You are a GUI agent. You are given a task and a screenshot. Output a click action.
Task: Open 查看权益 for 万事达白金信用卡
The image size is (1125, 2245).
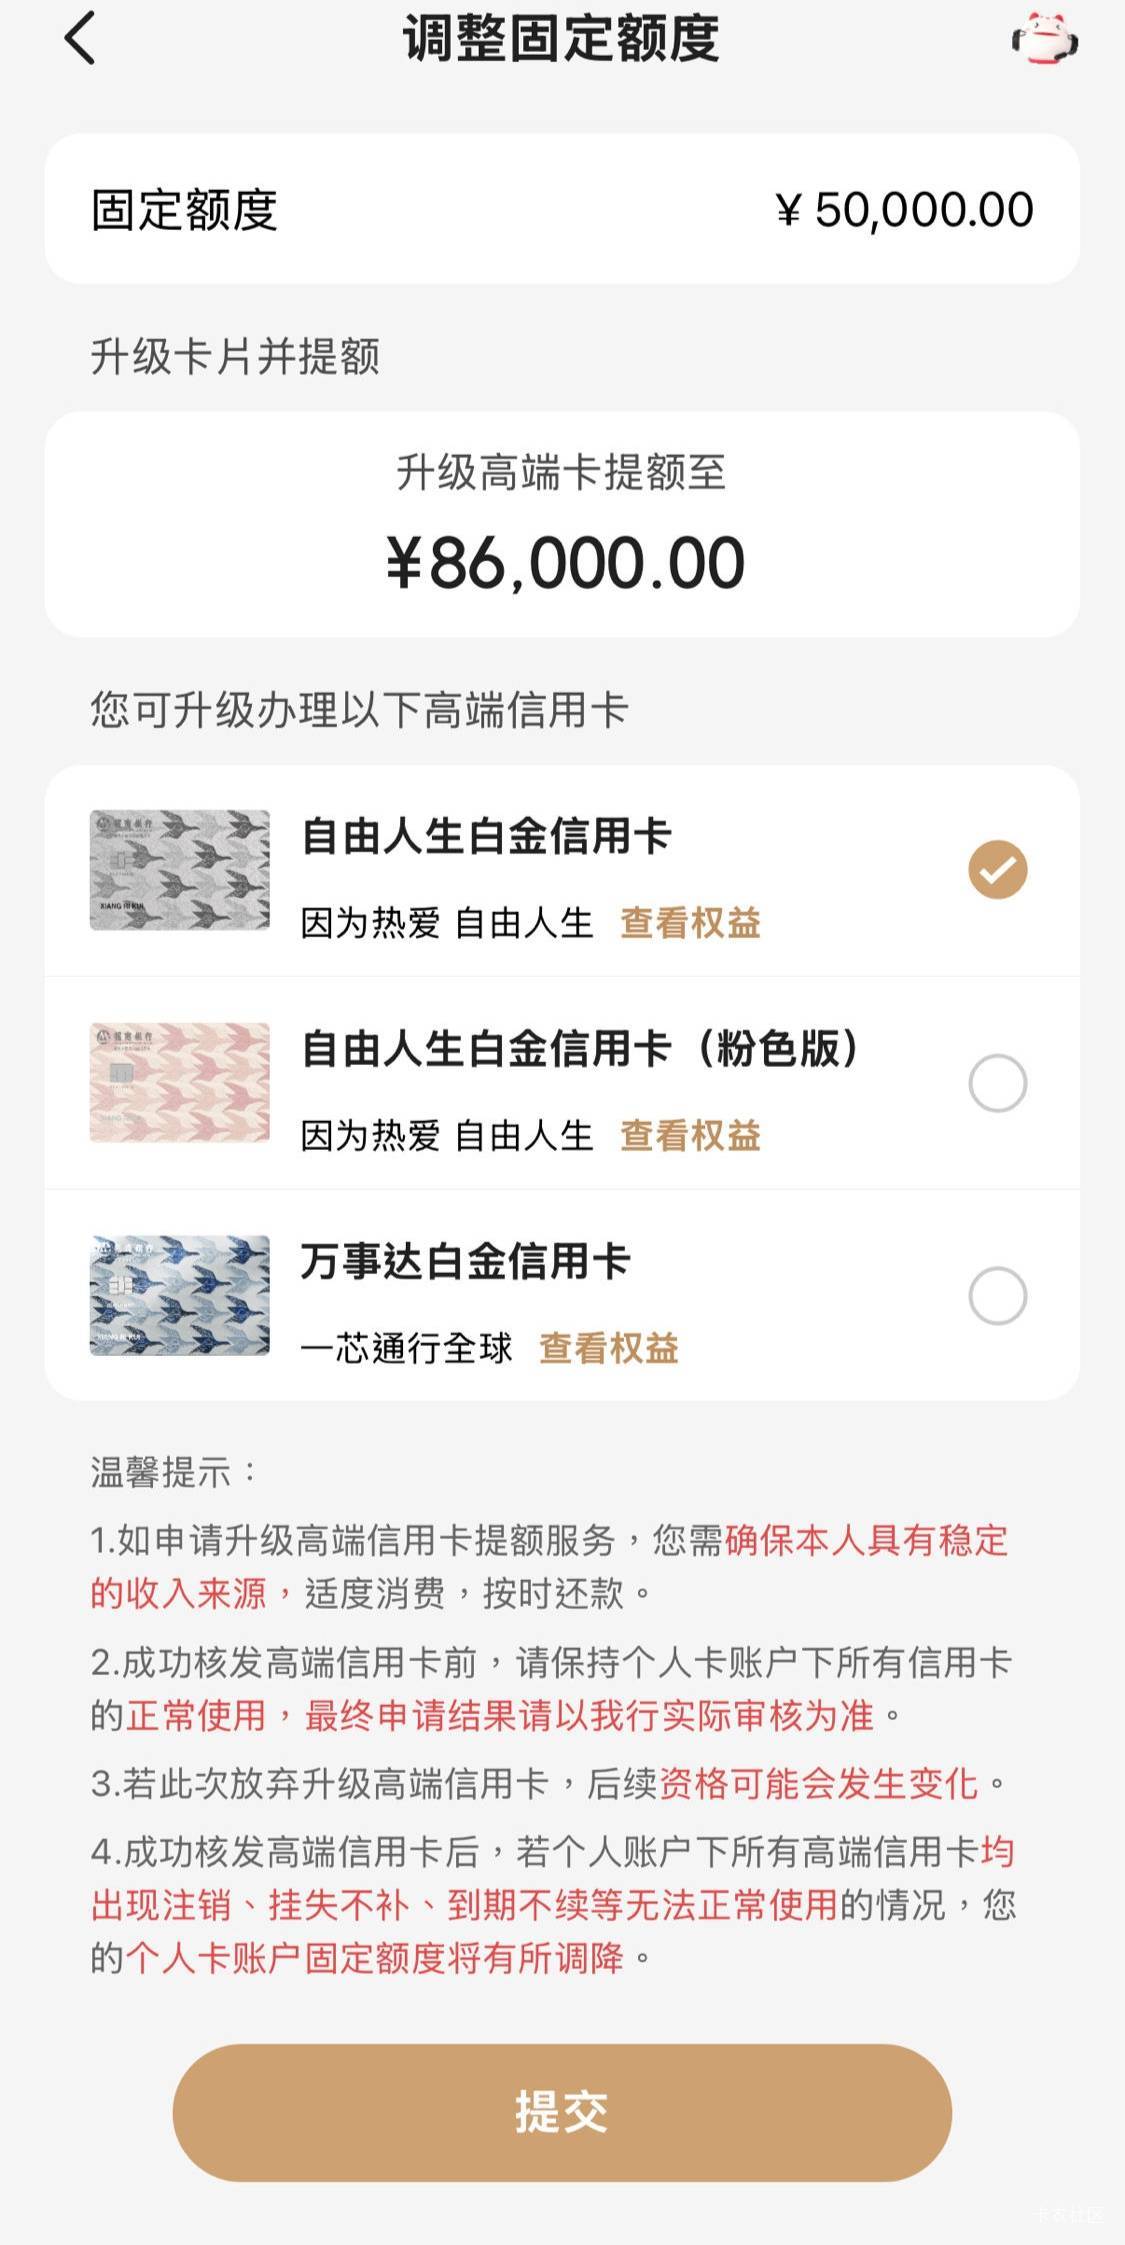pyautogui.click(x=609, y=1349)
